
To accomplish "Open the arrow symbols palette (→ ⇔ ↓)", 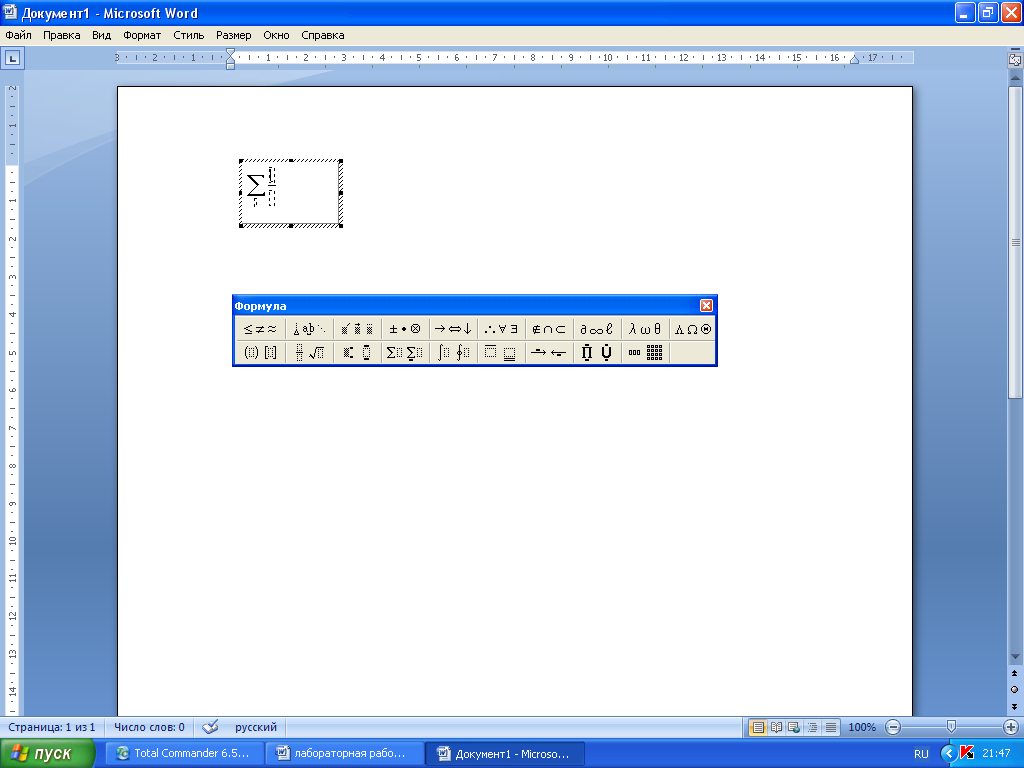I will click(x=453, y=329).
